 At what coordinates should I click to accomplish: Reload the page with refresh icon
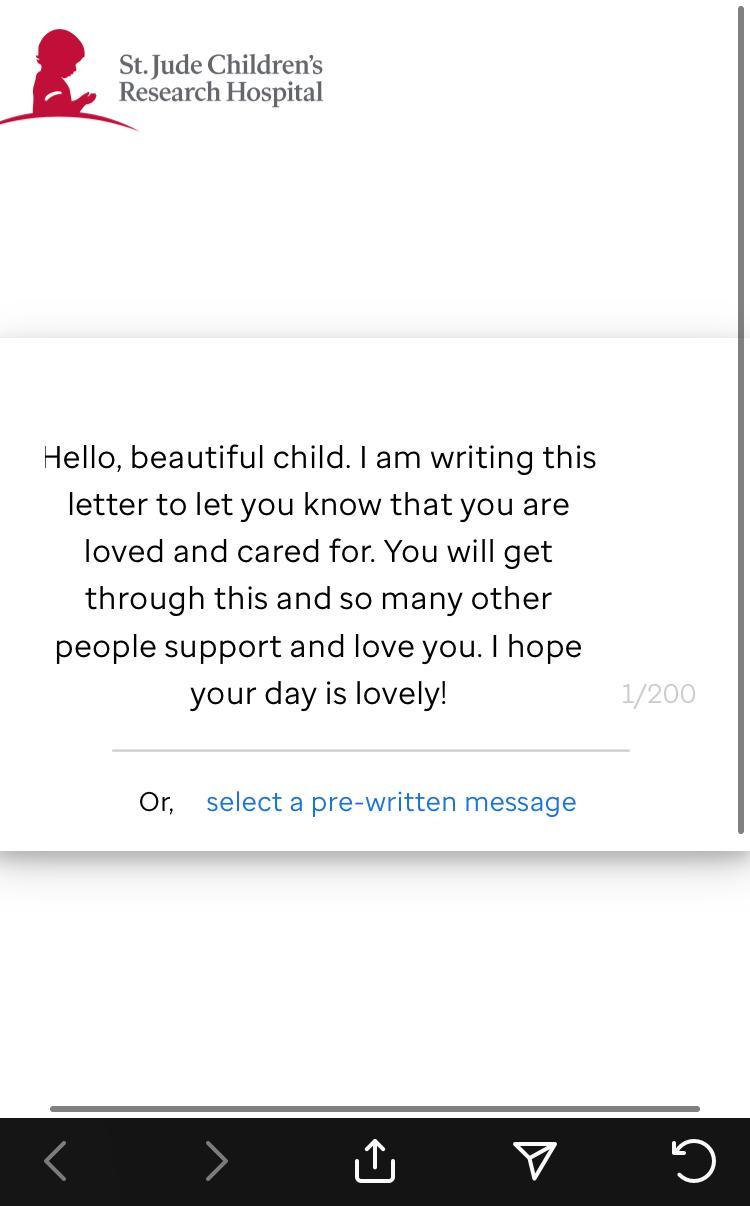pos(693,1161)
